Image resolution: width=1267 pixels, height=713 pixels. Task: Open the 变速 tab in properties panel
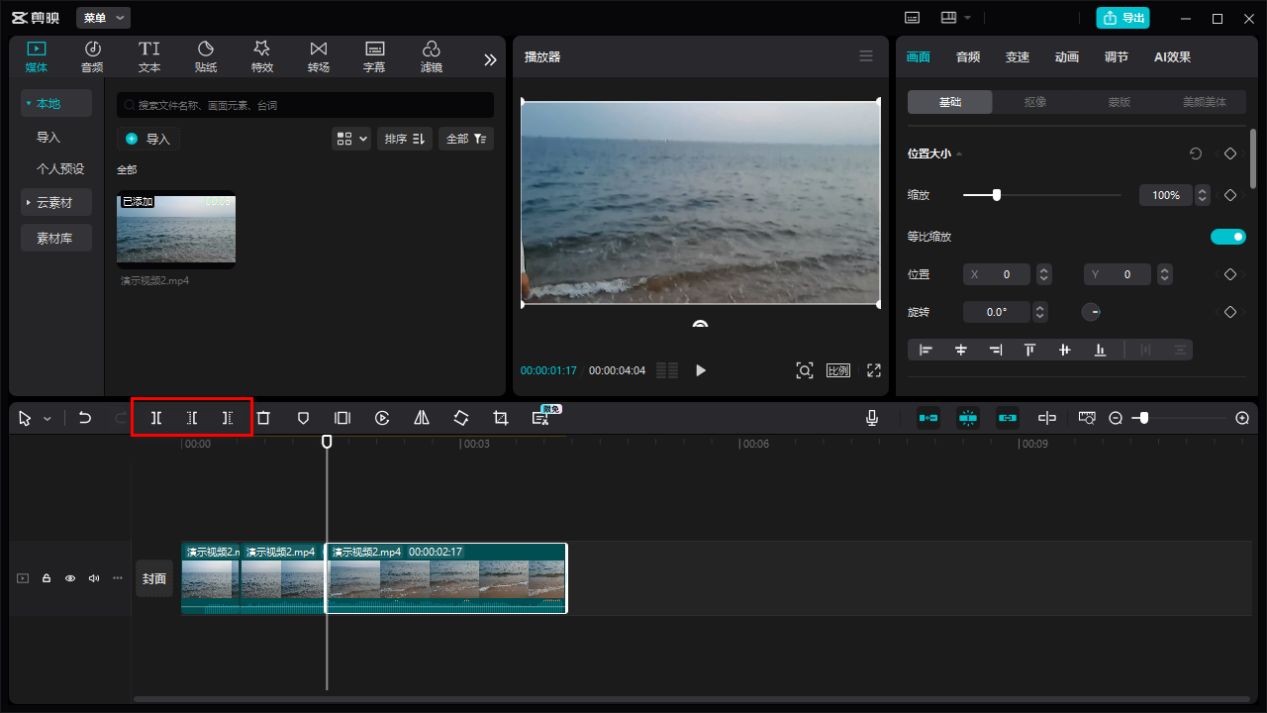tap(1017, 57)
